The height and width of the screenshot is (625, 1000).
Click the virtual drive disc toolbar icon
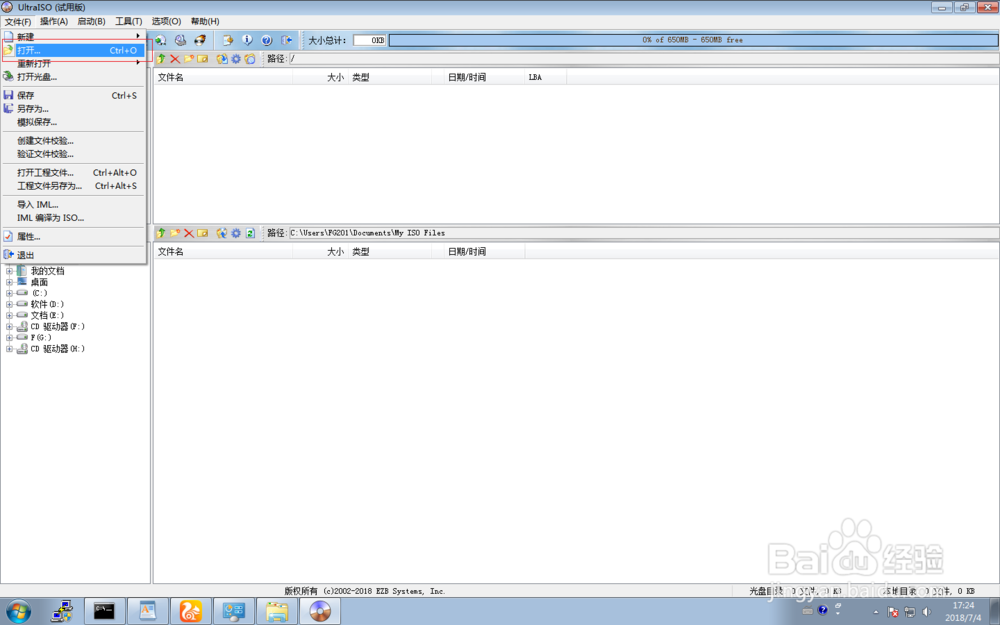180,40
